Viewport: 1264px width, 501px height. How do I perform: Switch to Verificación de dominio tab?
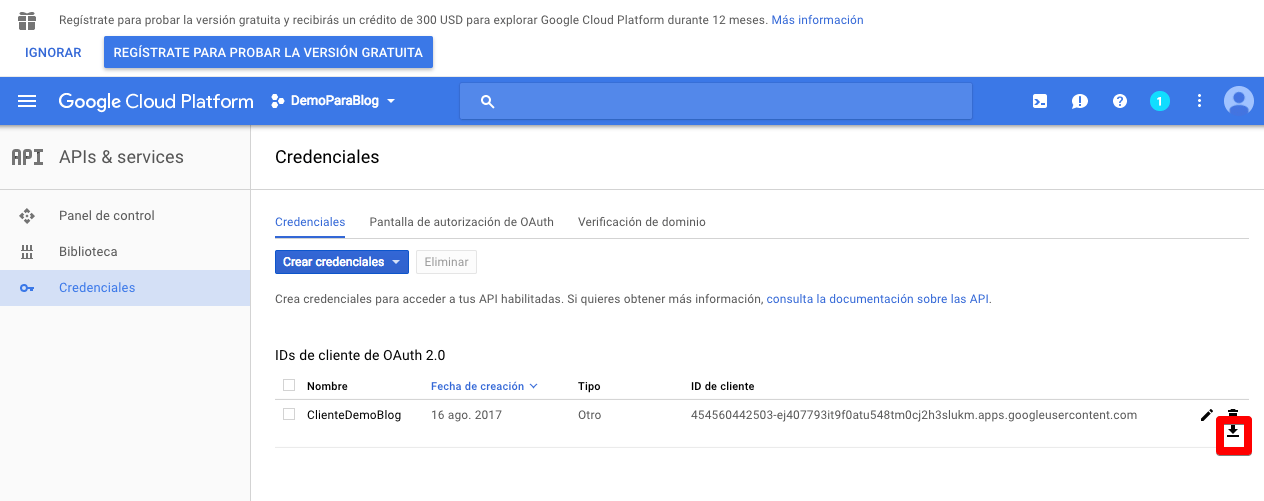641,222
